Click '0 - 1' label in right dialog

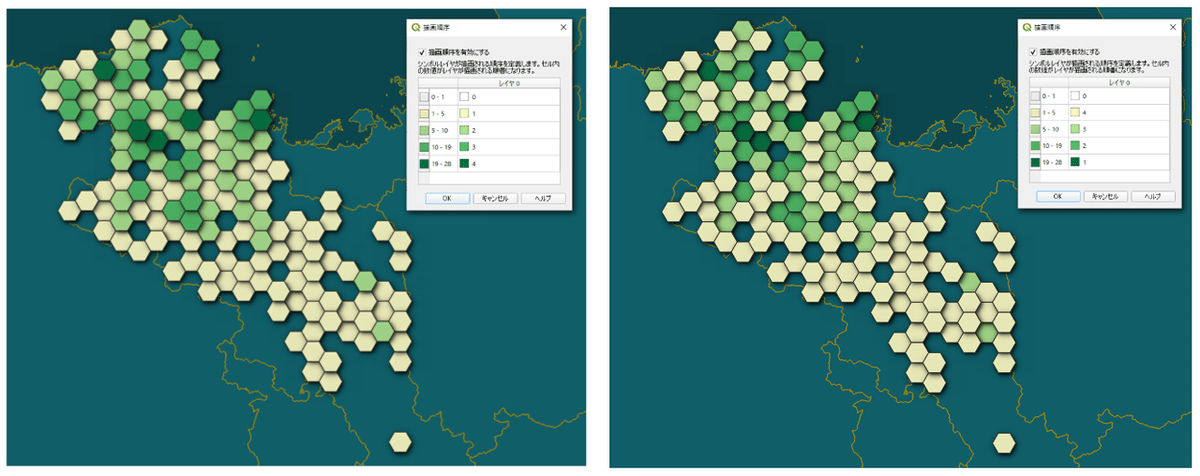coord(1048,97)
